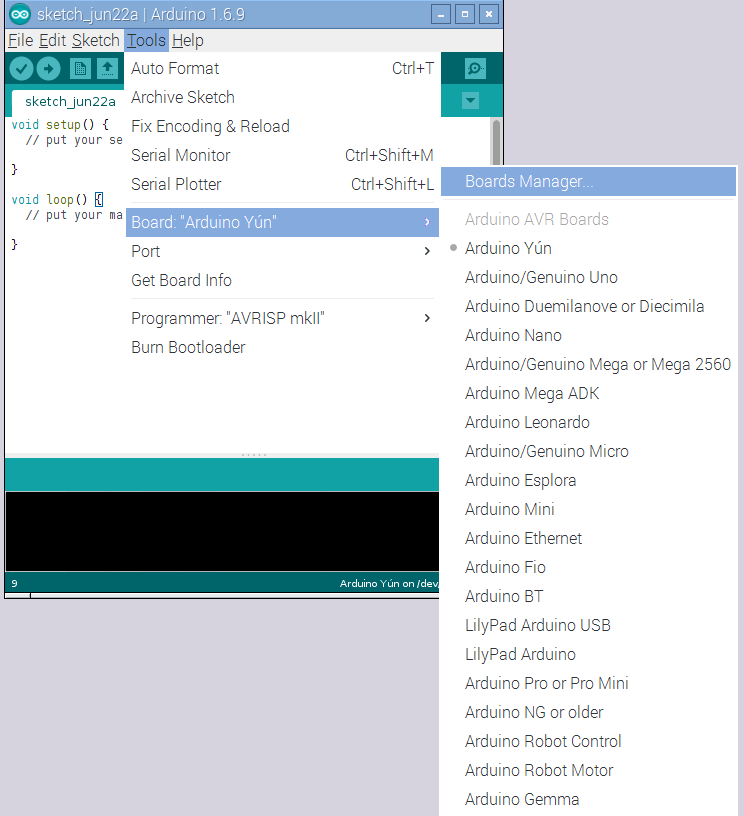Click the Arduino infinity logo in title bar
744x816 pixels.
click(x=20, y=14)
